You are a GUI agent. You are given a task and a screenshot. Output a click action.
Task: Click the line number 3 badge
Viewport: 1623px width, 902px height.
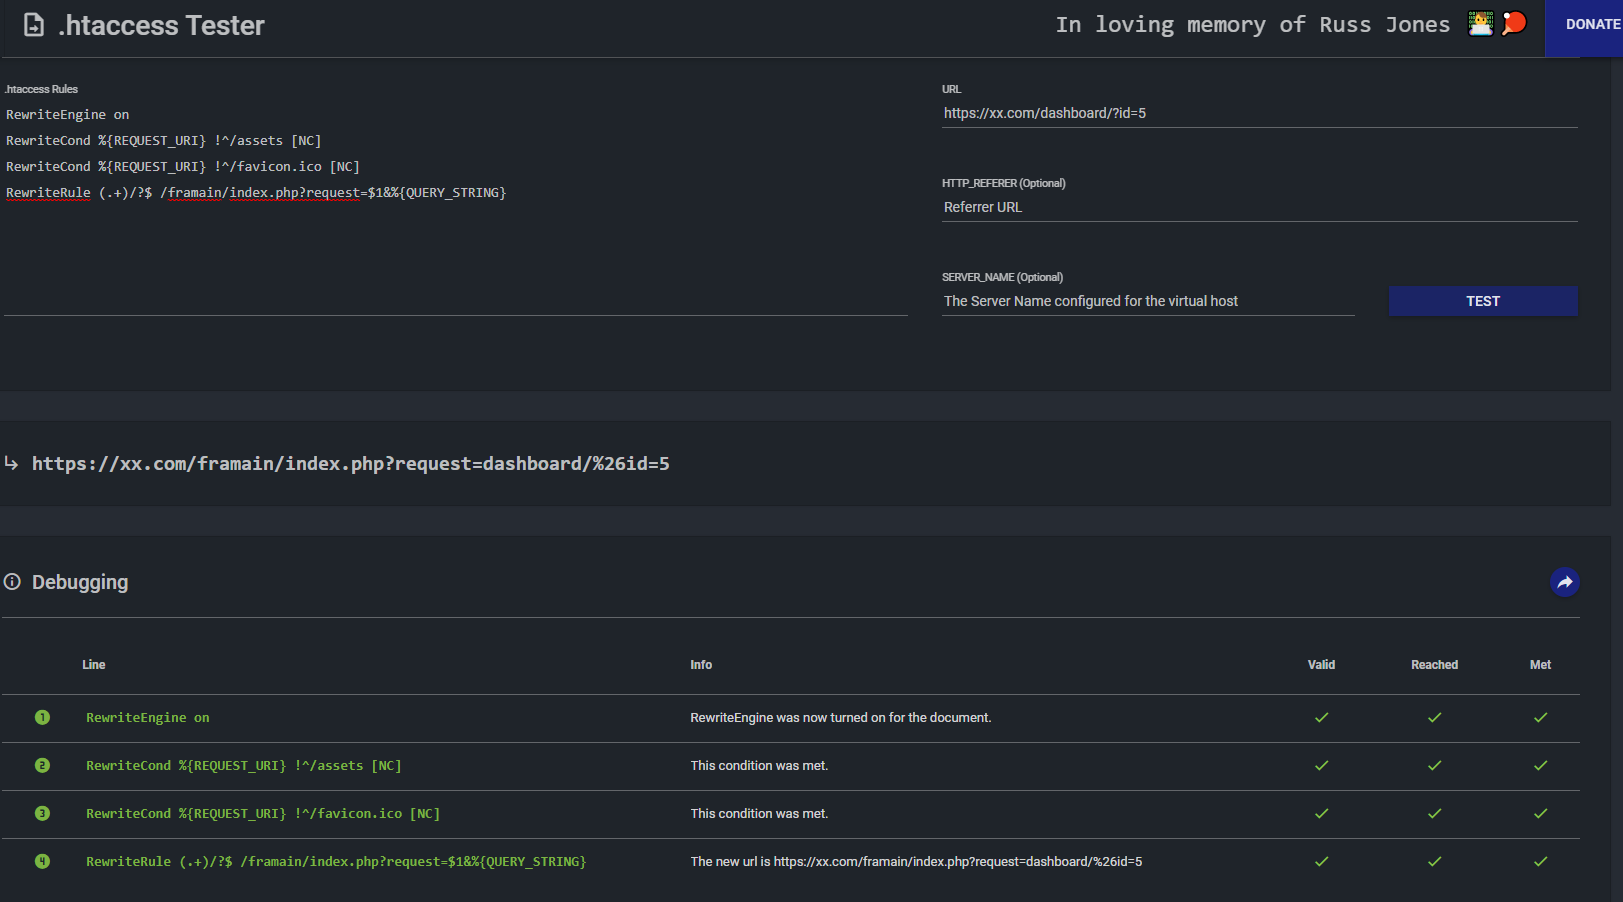click(x=42, y=813)
